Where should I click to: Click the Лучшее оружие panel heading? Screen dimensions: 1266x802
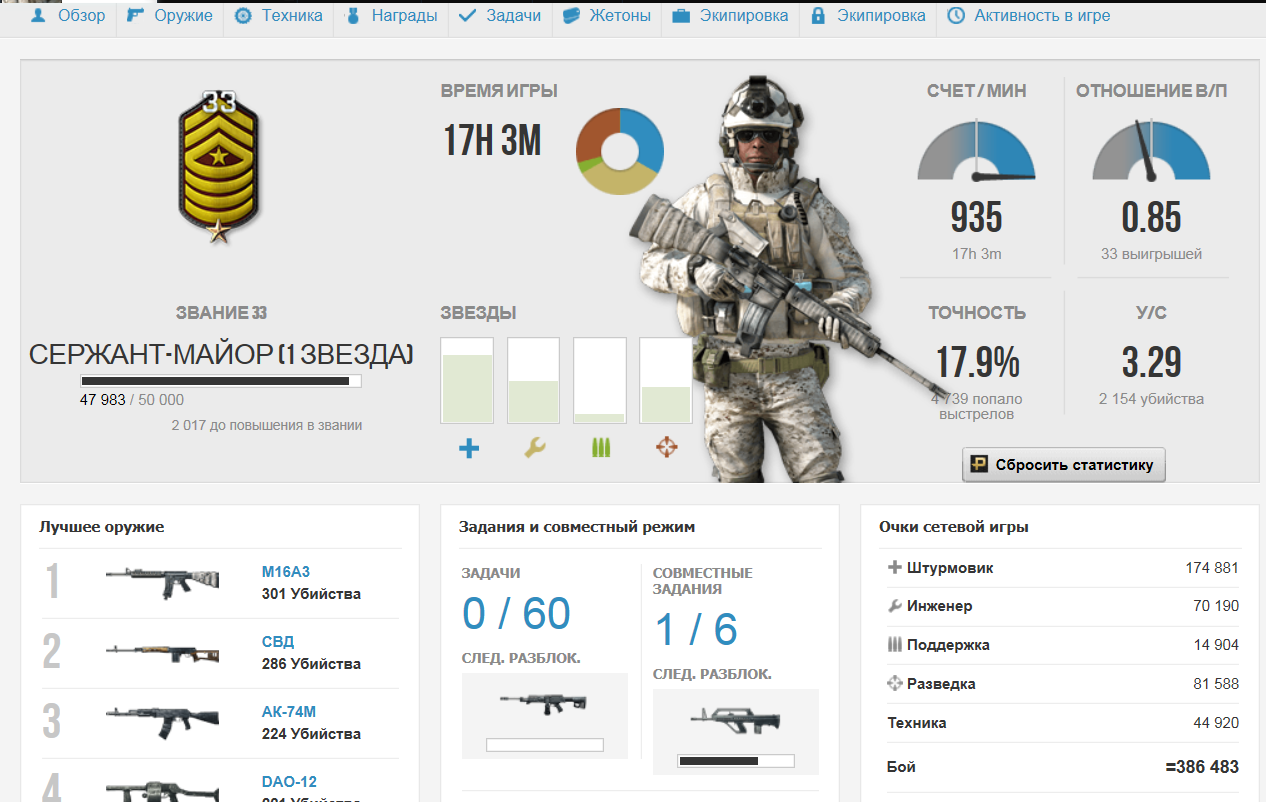pyautogui.click(x=102, y=526)
